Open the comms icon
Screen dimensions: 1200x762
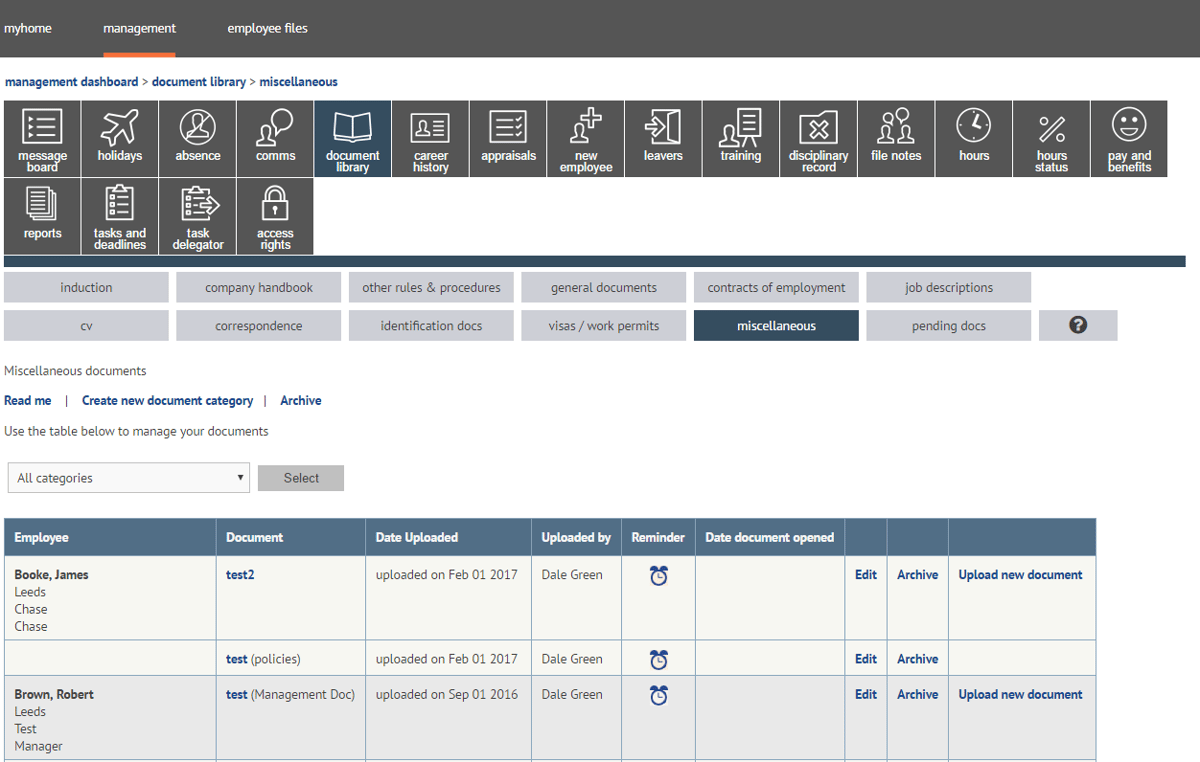point(275,139)
